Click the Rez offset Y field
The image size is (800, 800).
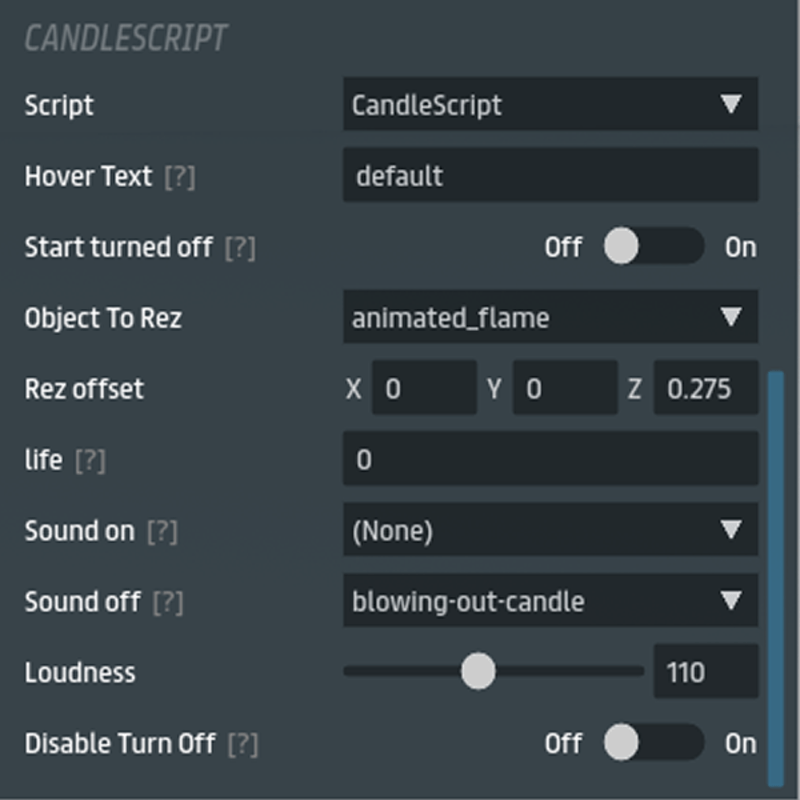(x=565, y=389)
